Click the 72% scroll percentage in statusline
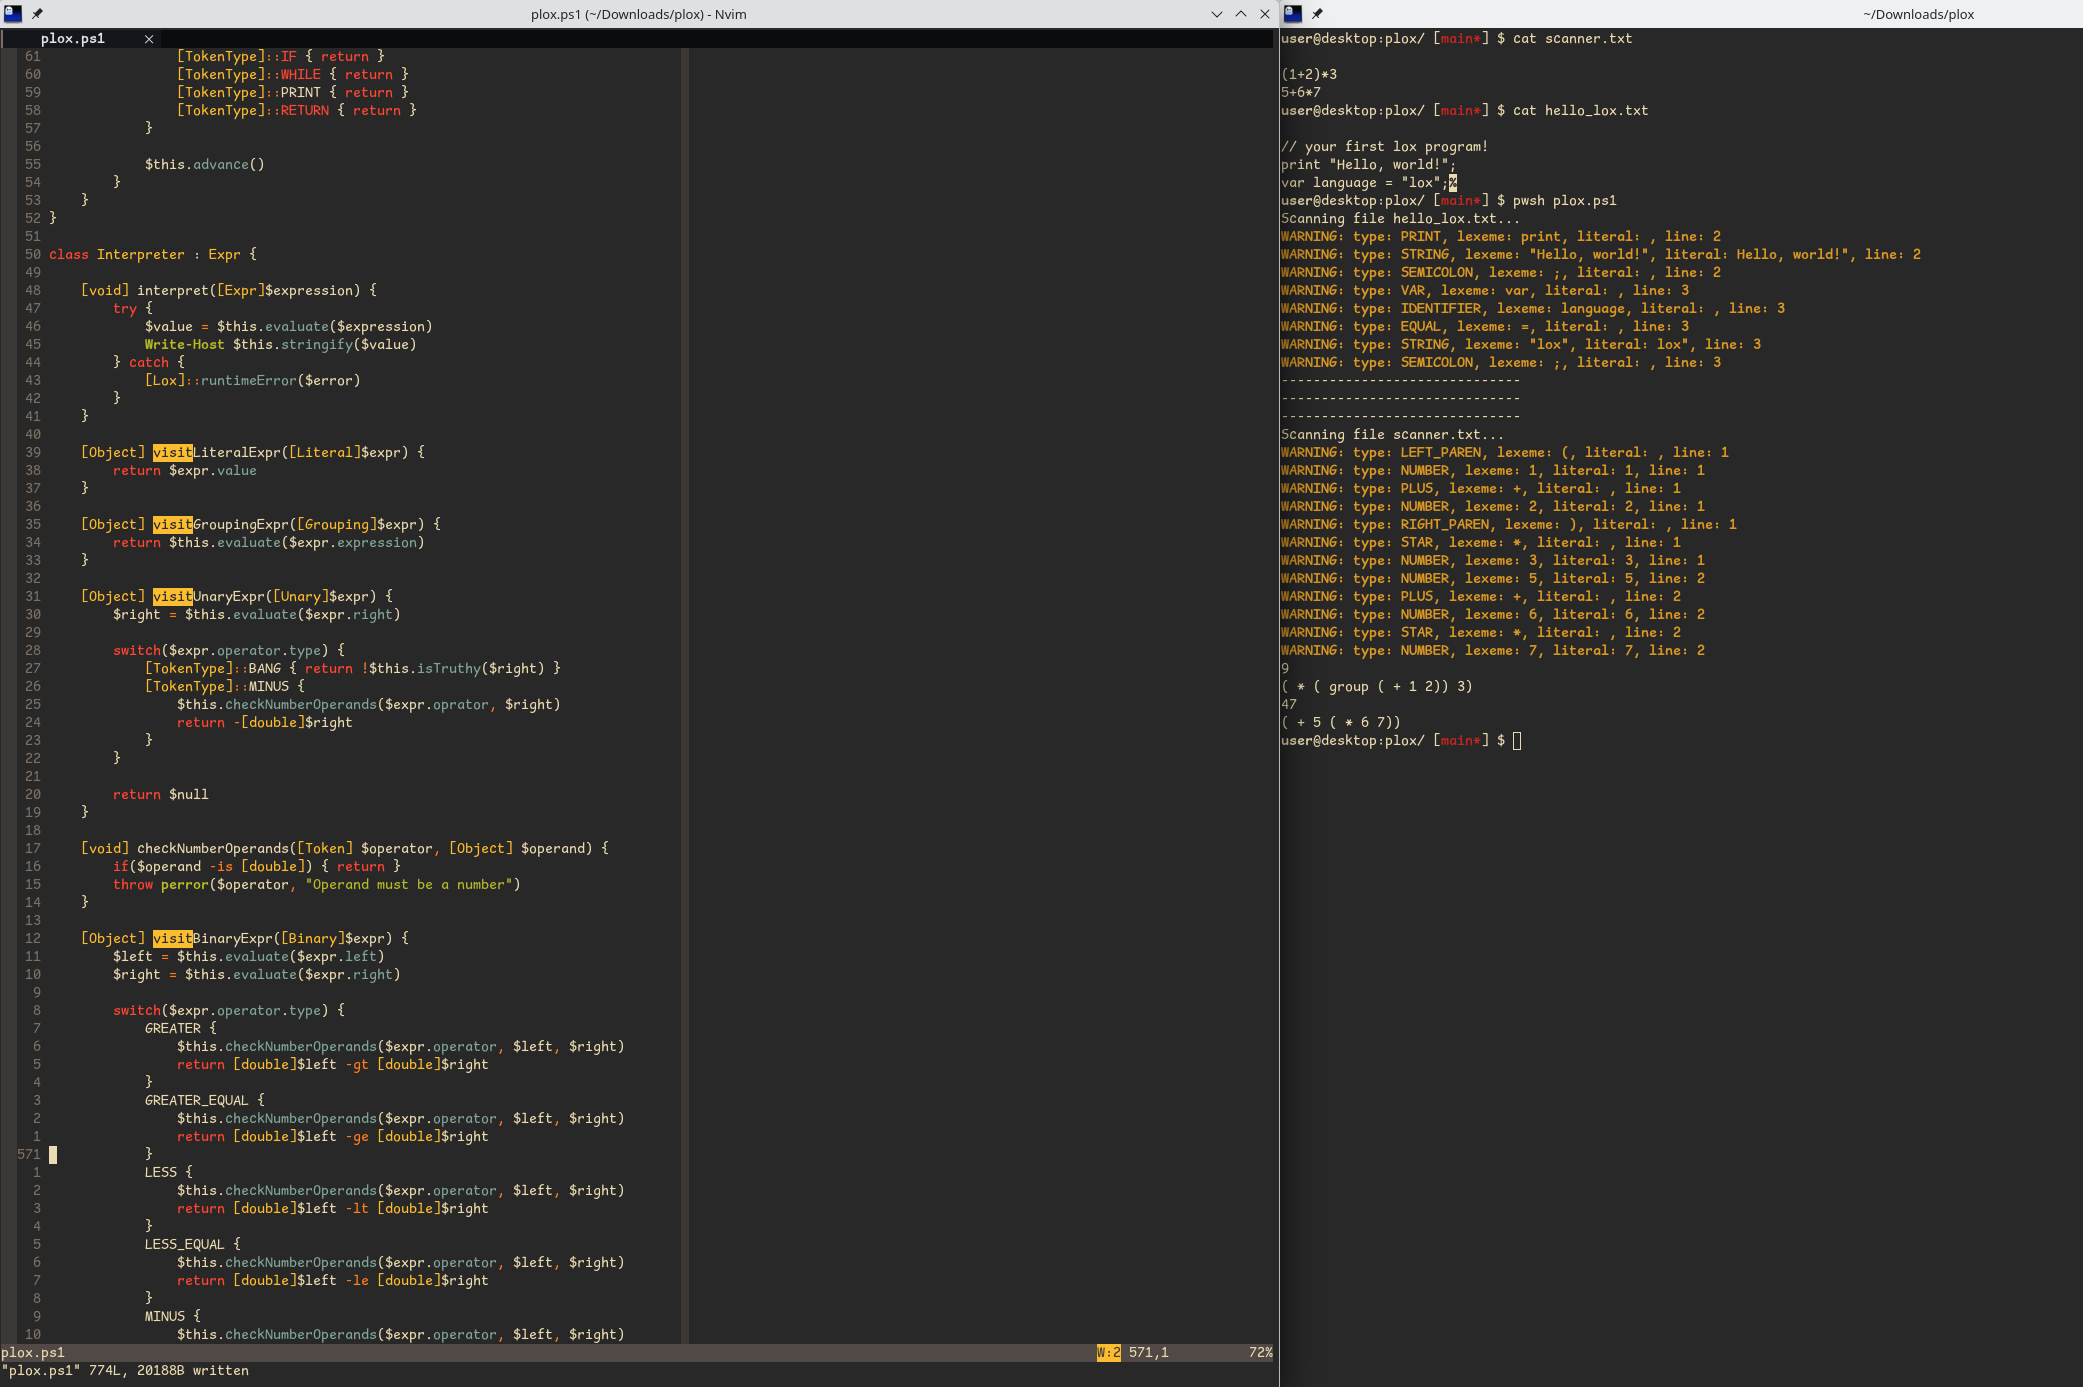This screenshot has width=2083, height=1387. click(x=1260, y=1352)
